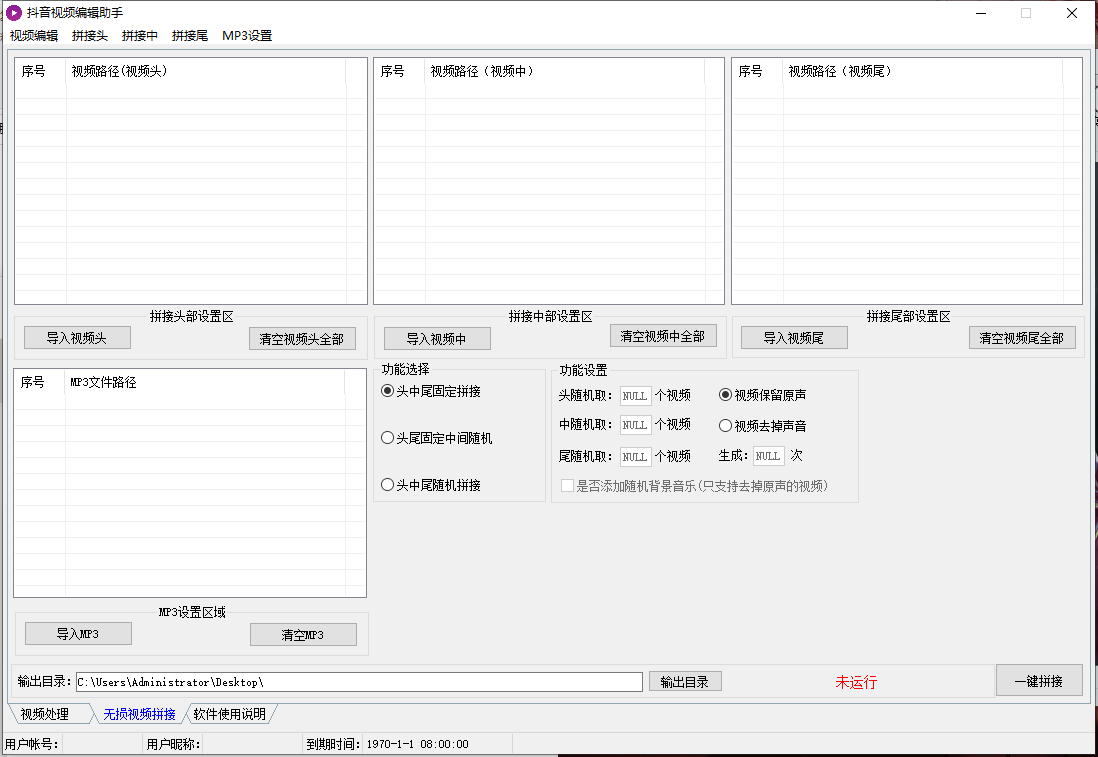This screenshot has width=1098, height=757.
Task: Click the 头随机取 number input field
Action: pyautogui.click(x=635, y=396)
